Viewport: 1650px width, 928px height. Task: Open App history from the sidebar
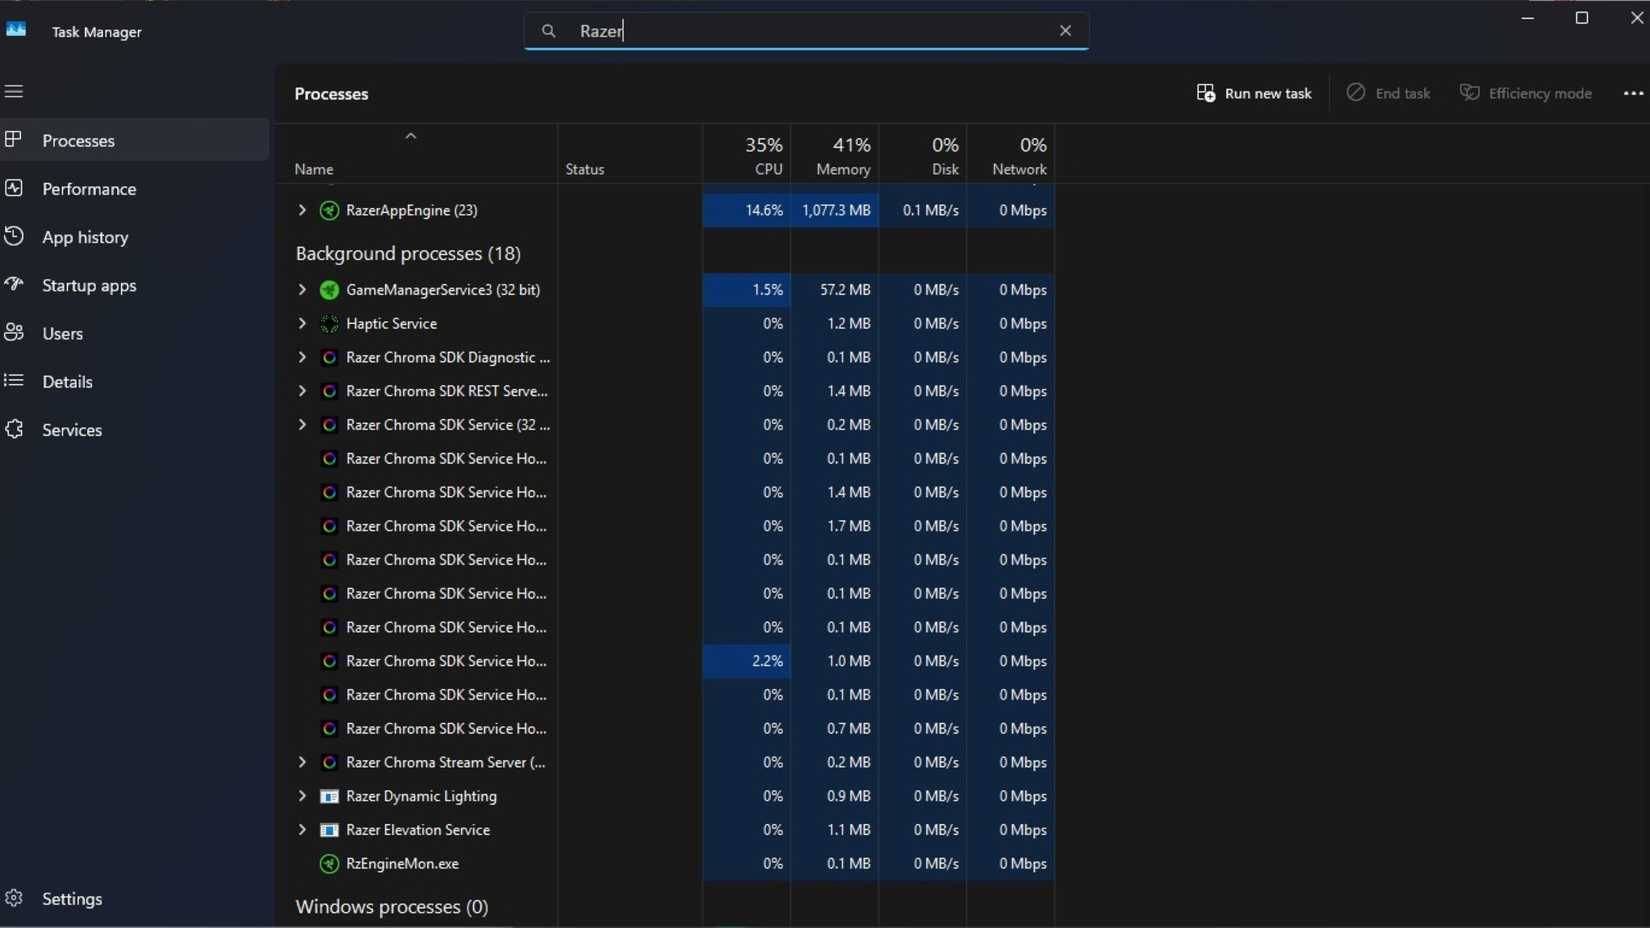[x=85, y=236]
